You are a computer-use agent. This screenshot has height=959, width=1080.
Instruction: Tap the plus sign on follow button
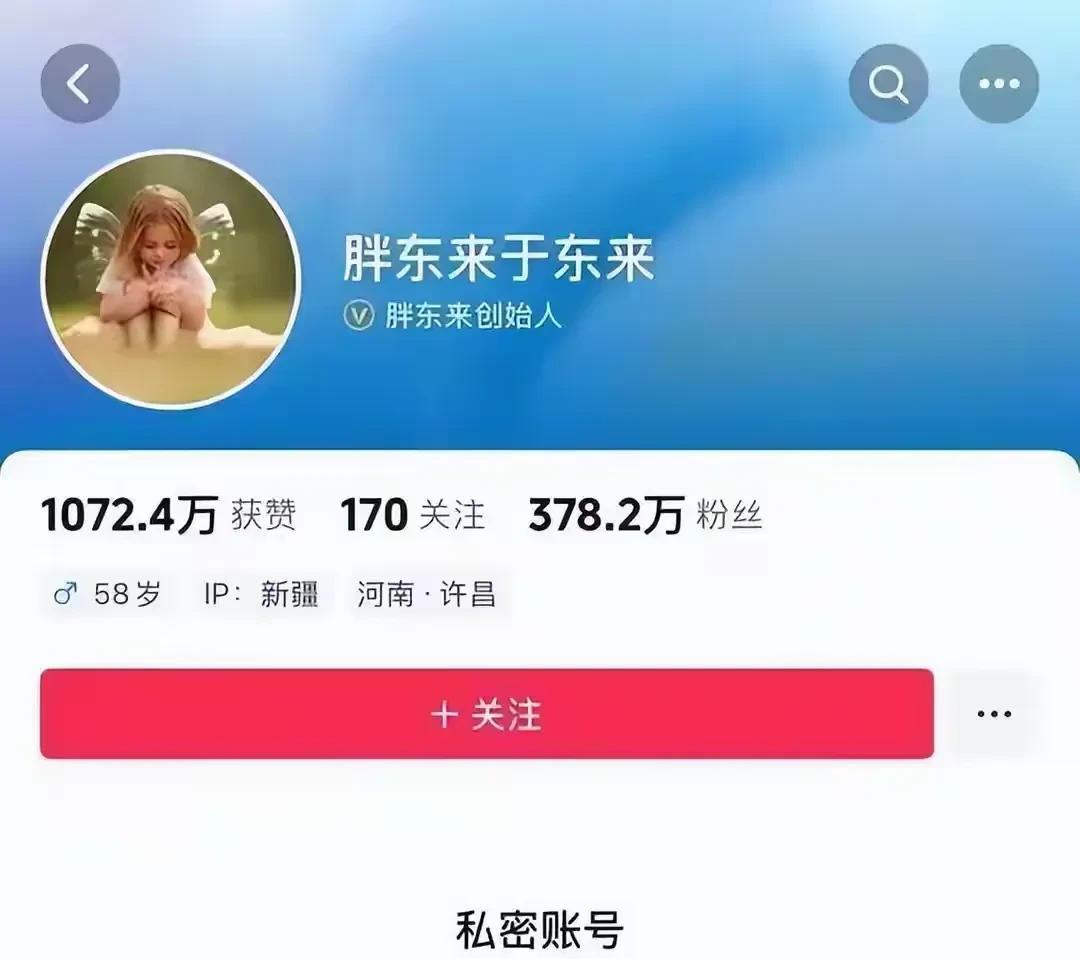click(444, 714)
